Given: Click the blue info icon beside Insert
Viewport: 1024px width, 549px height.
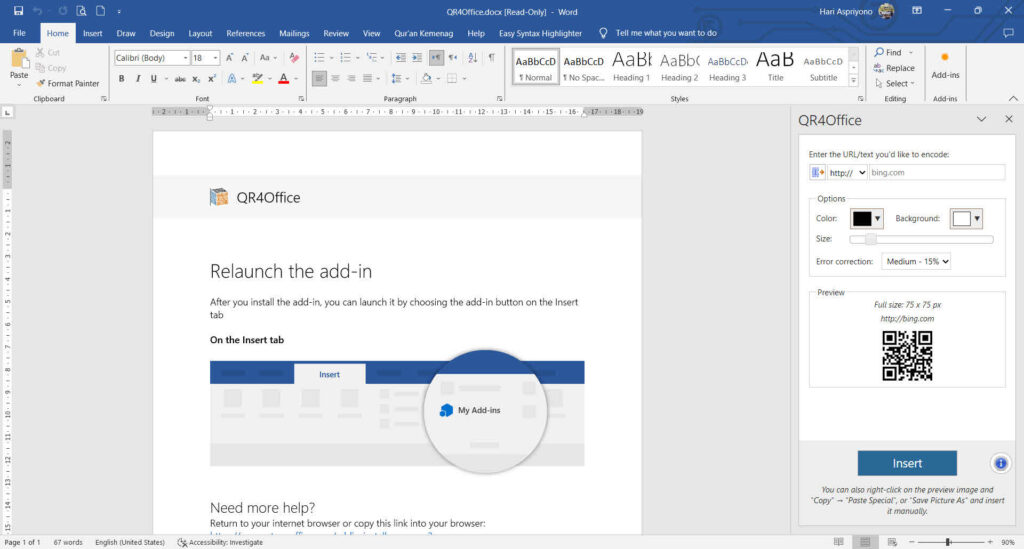Looking at the screenshot, I should click(x=999, y=463).
